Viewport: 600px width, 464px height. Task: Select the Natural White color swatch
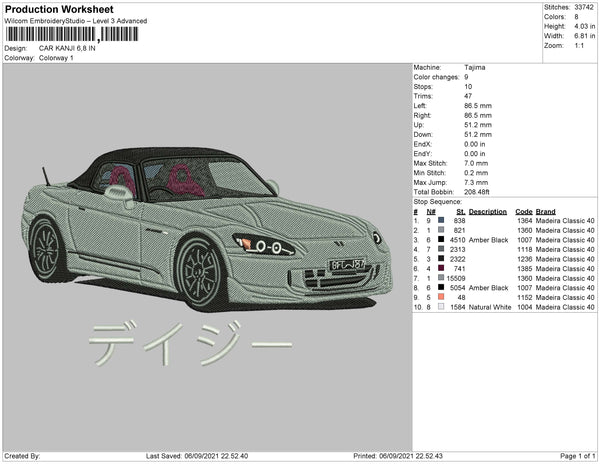coord(440,306)
